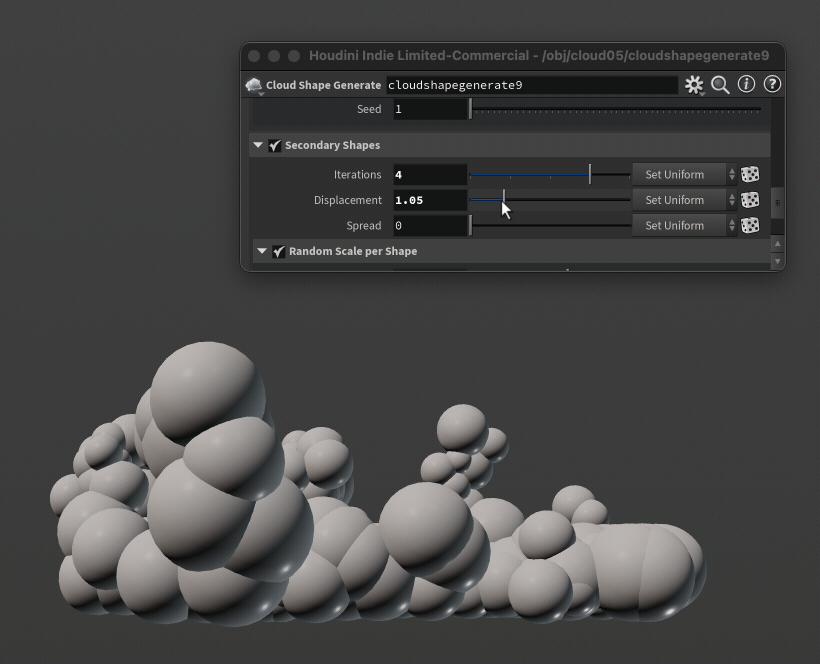Click the scrollbar down arrow
The width and height of the screenshot is (820, 664).
click(778, 260)
